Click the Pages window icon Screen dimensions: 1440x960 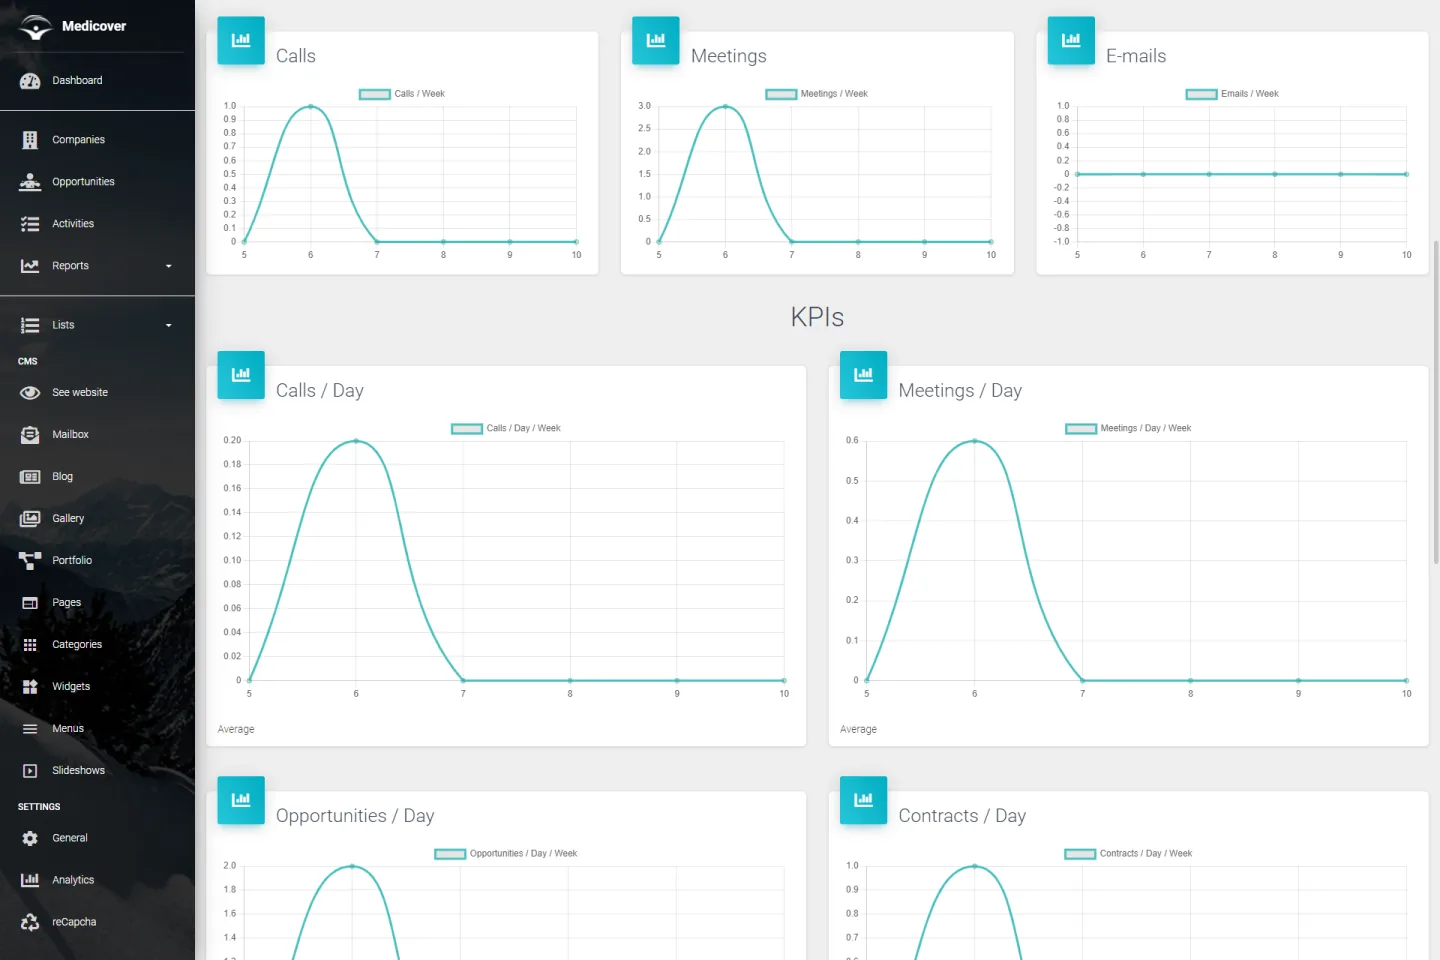(30, 603)
